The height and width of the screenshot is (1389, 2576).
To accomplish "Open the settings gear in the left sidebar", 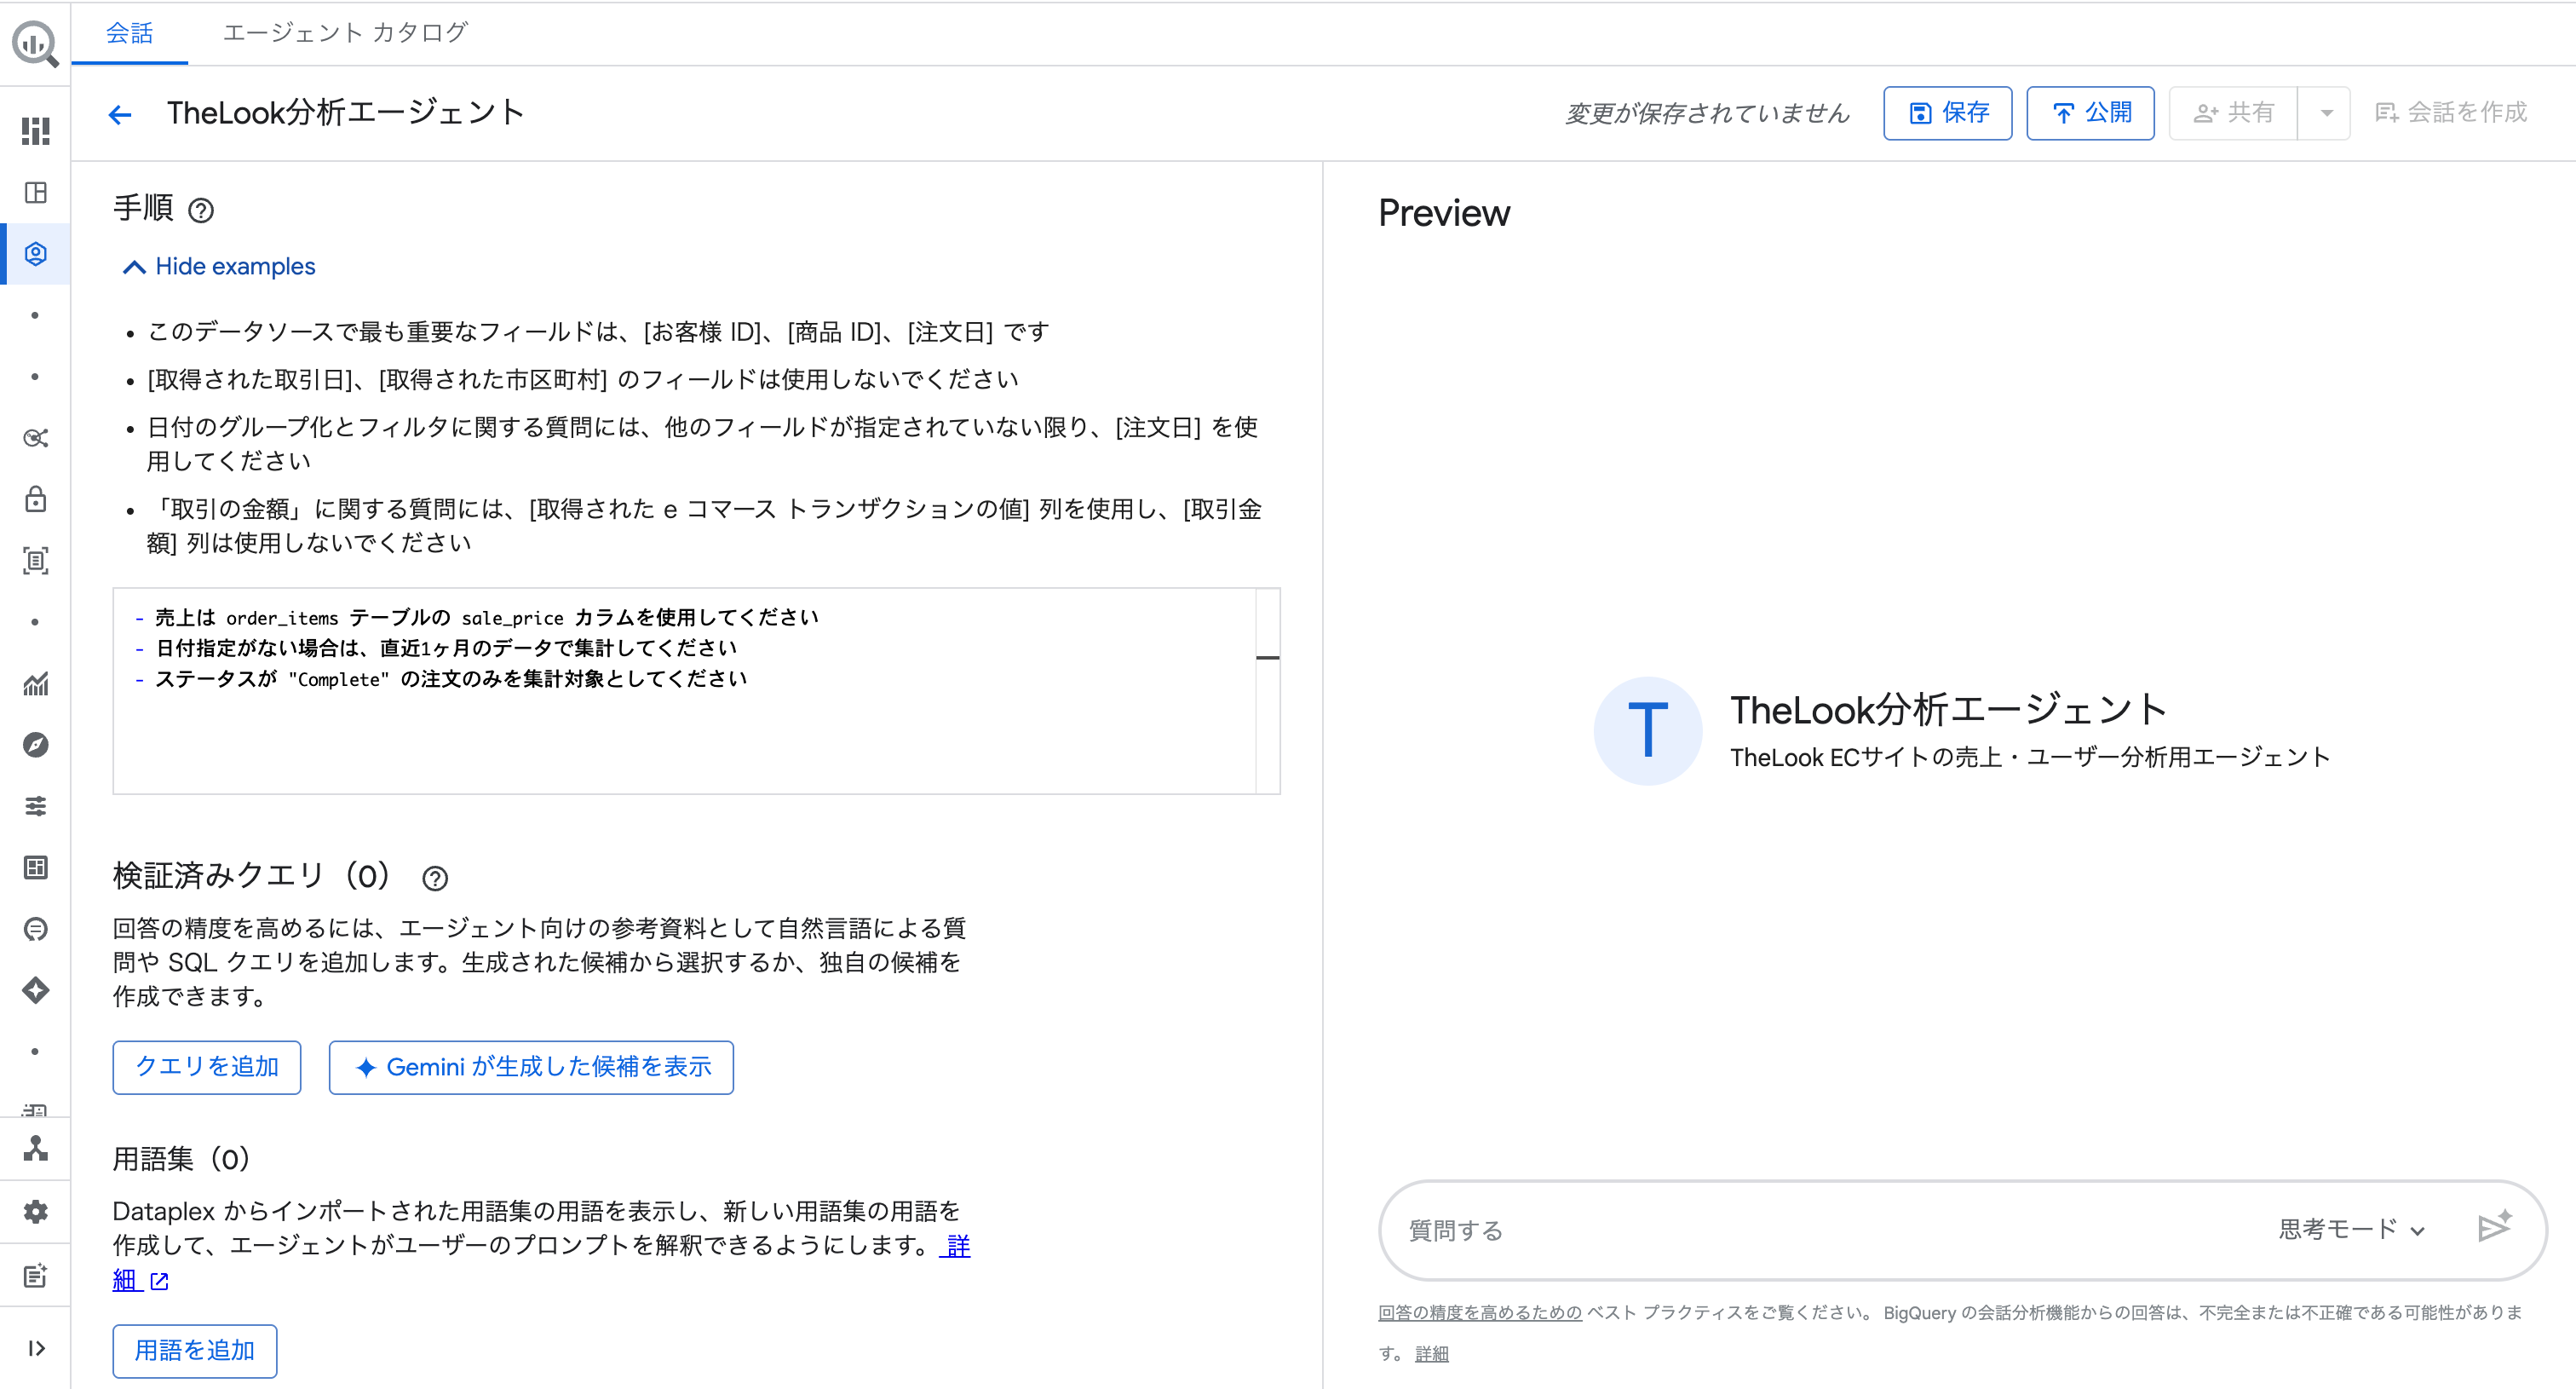I will point(35,1211).
